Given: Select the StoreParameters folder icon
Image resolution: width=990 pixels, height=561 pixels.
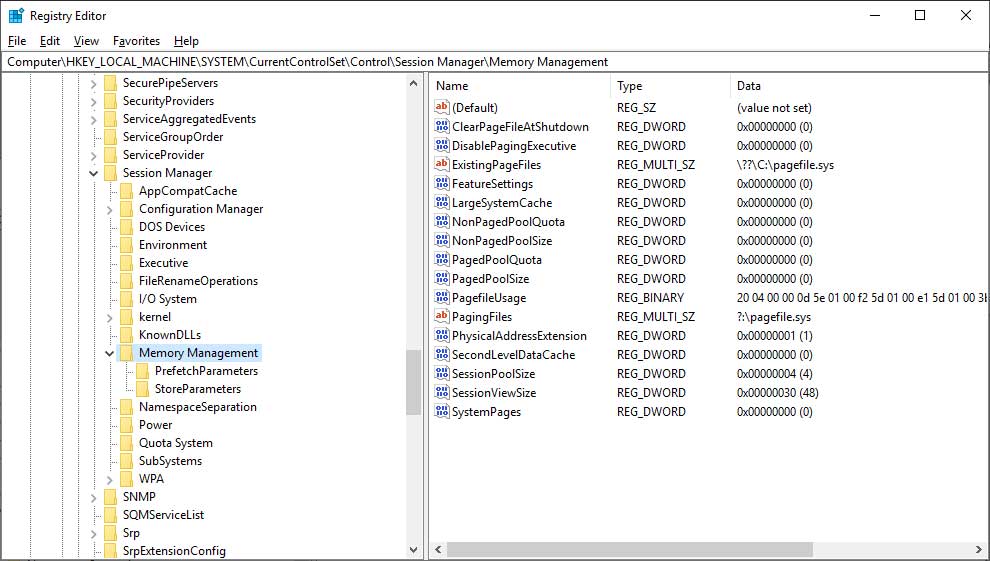Looking at the screenshot, I should point(142,389).
